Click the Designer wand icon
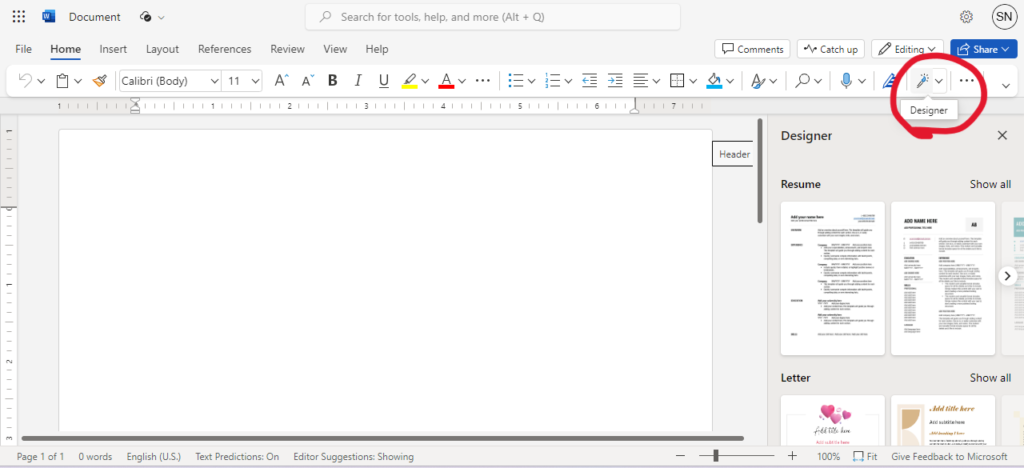Viewport: 1024px width, 468px height. 922,81
